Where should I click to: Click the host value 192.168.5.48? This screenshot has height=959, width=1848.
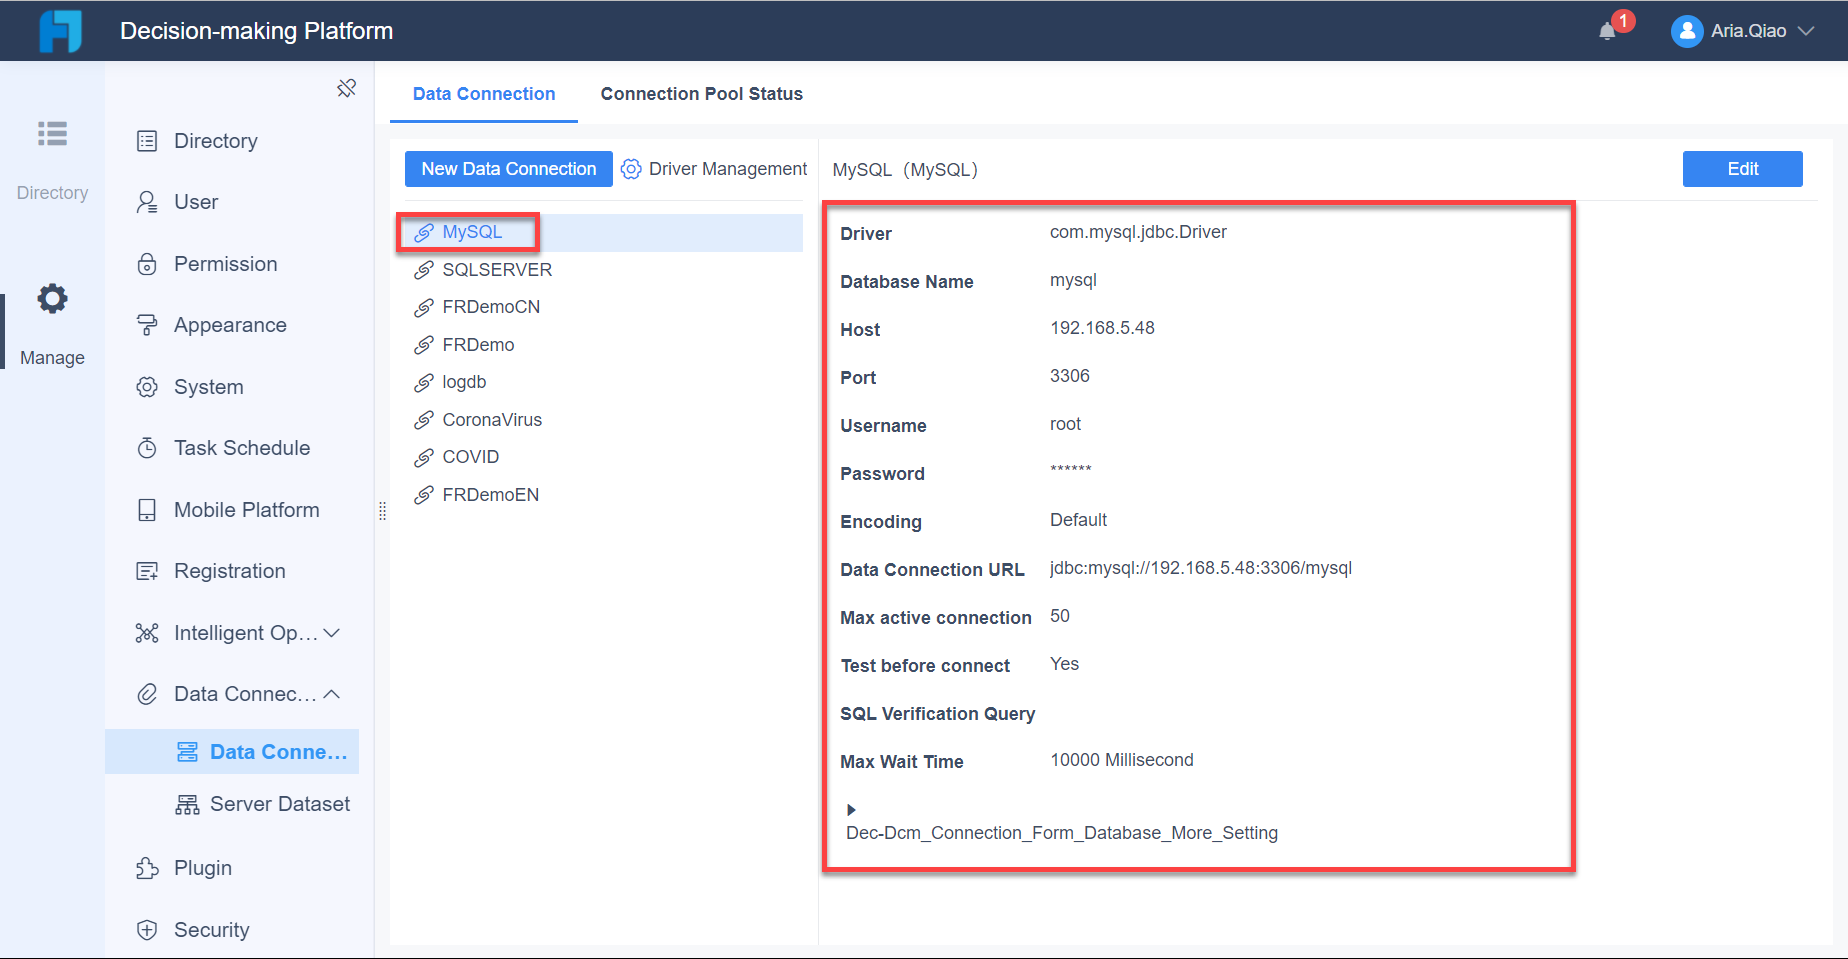coord(1102,328)
